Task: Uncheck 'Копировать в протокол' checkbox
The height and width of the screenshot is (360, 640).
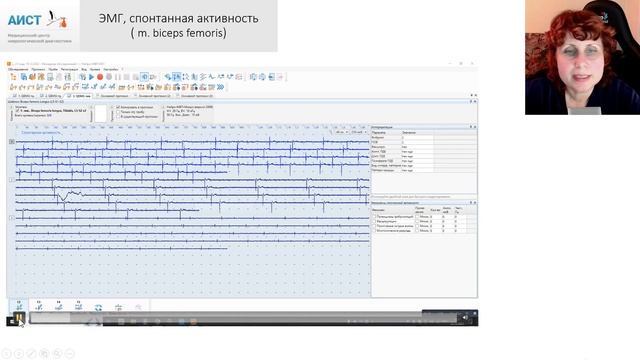Action: (118, 107)
